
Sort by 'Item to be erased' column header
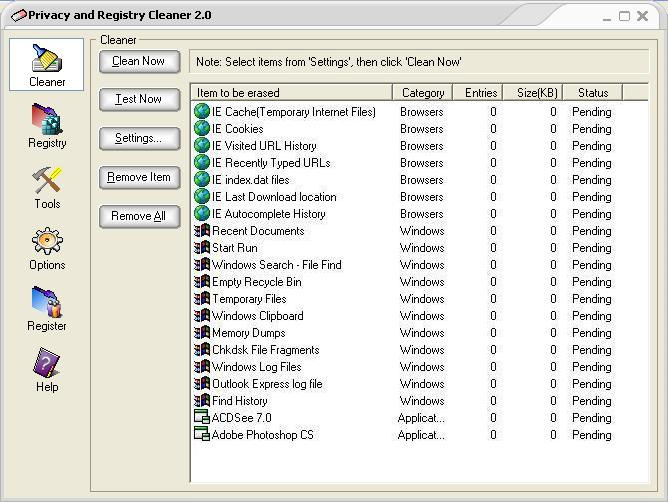pyautogui.click(x=291, y=92)
